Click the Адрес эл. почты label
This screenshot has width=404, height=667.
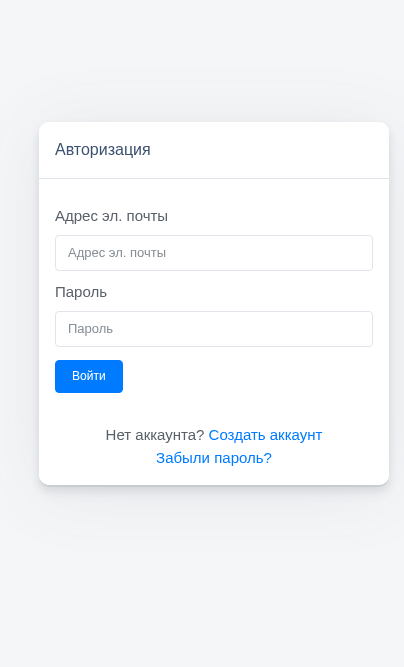click(x=111, y=216)
